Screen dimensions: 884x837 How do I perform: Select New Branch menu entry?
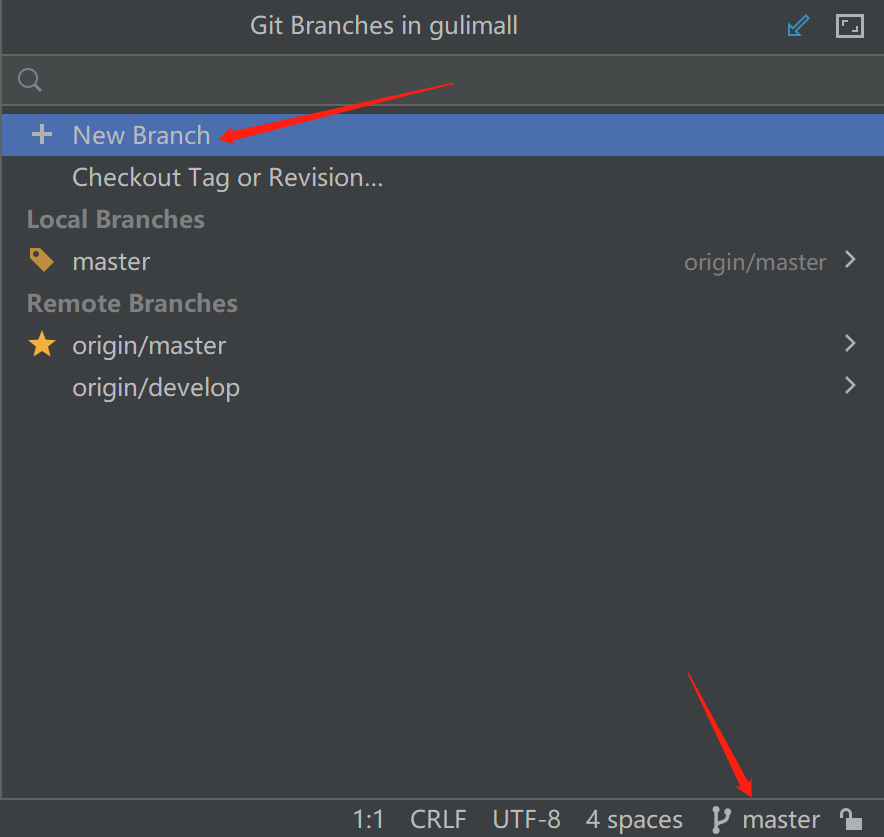coord(443,135)
